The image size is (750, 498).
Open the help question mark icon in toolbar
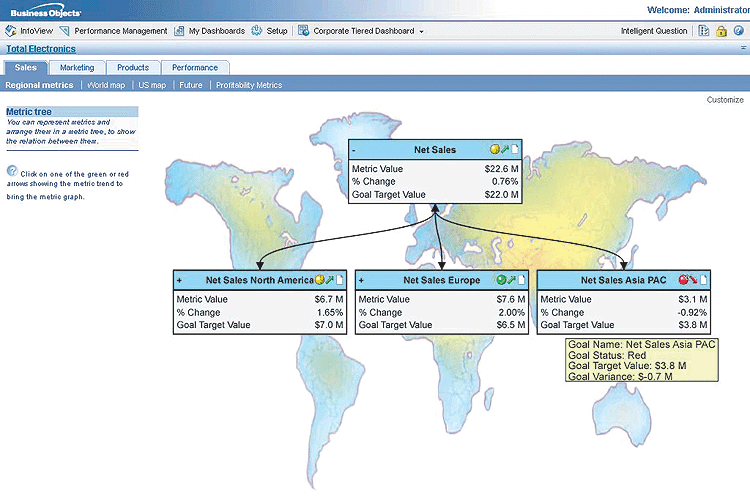click(739, 31)
